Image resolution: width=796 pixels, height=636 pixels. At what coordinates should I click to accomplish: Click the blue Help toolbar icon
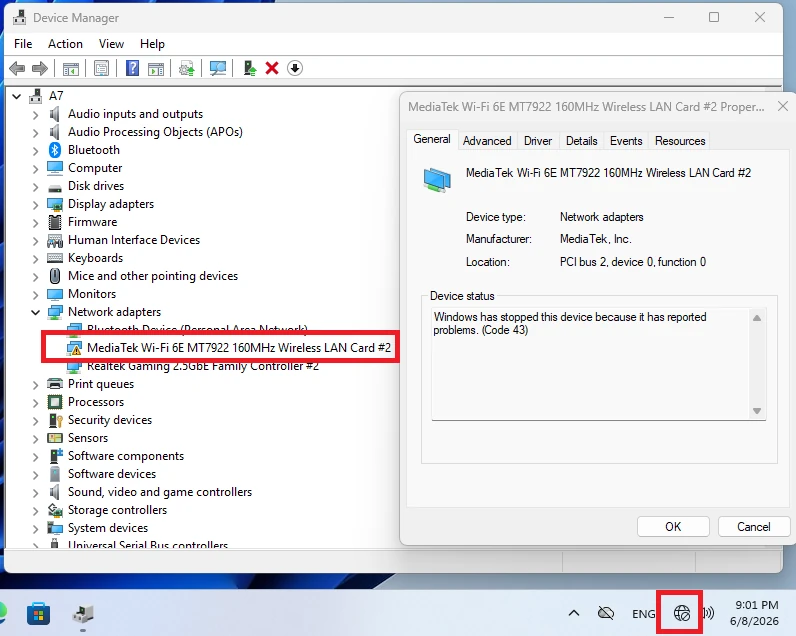[x=132, y=68]
